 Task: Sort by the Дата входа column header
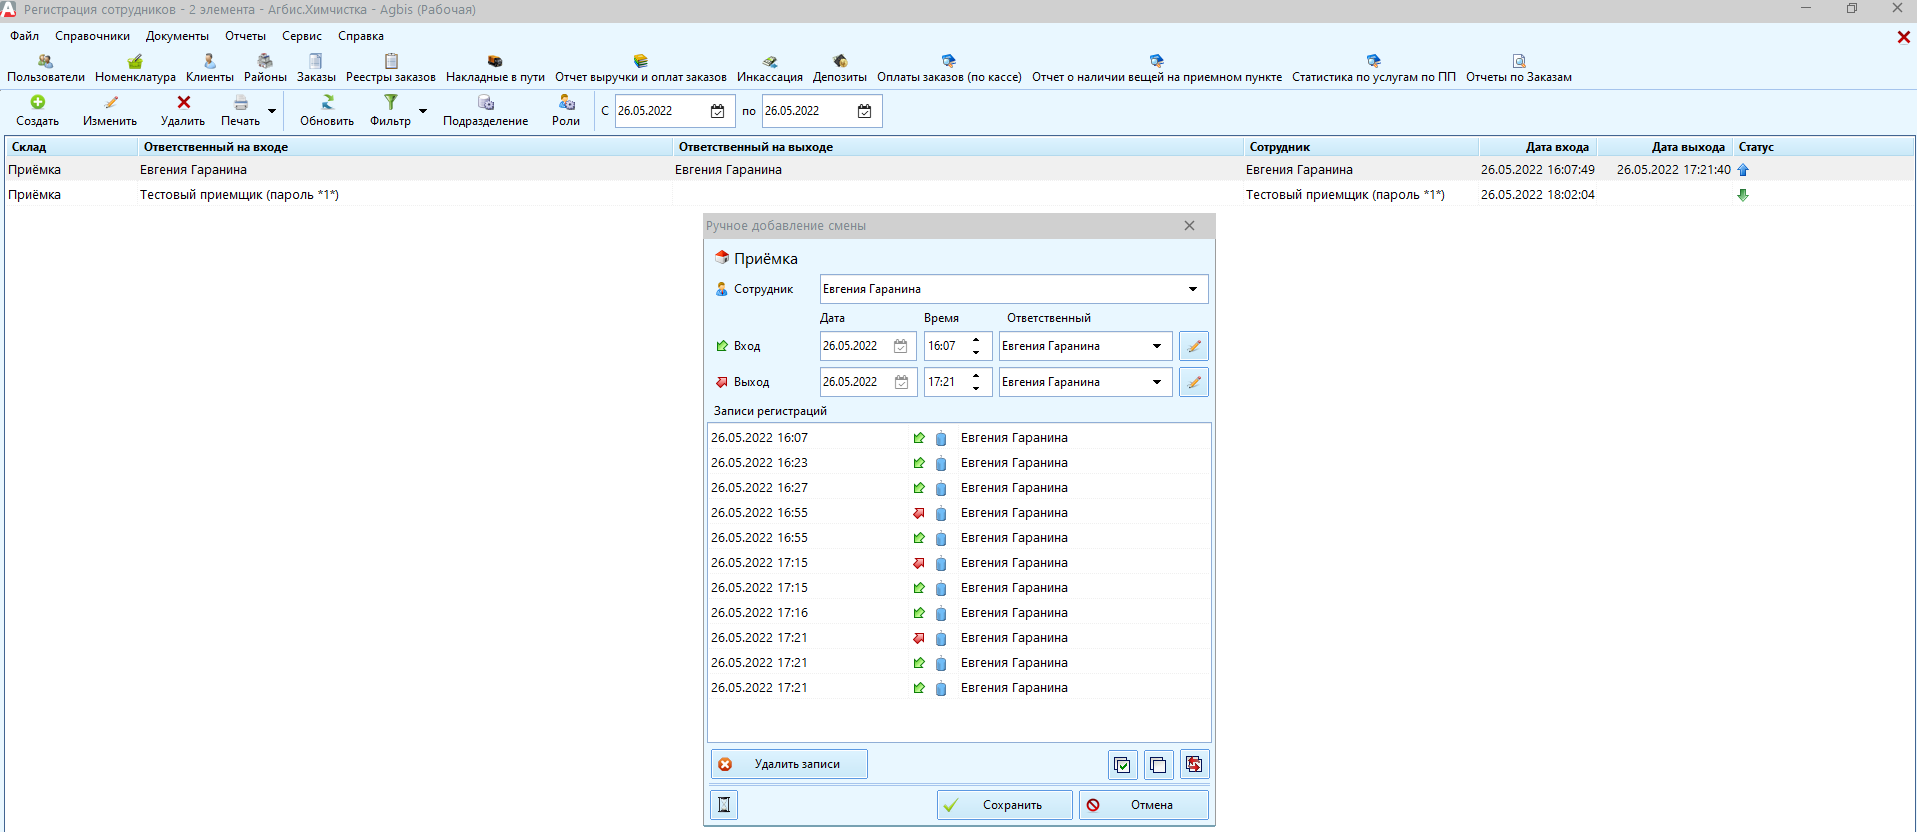coord(1537,147)
